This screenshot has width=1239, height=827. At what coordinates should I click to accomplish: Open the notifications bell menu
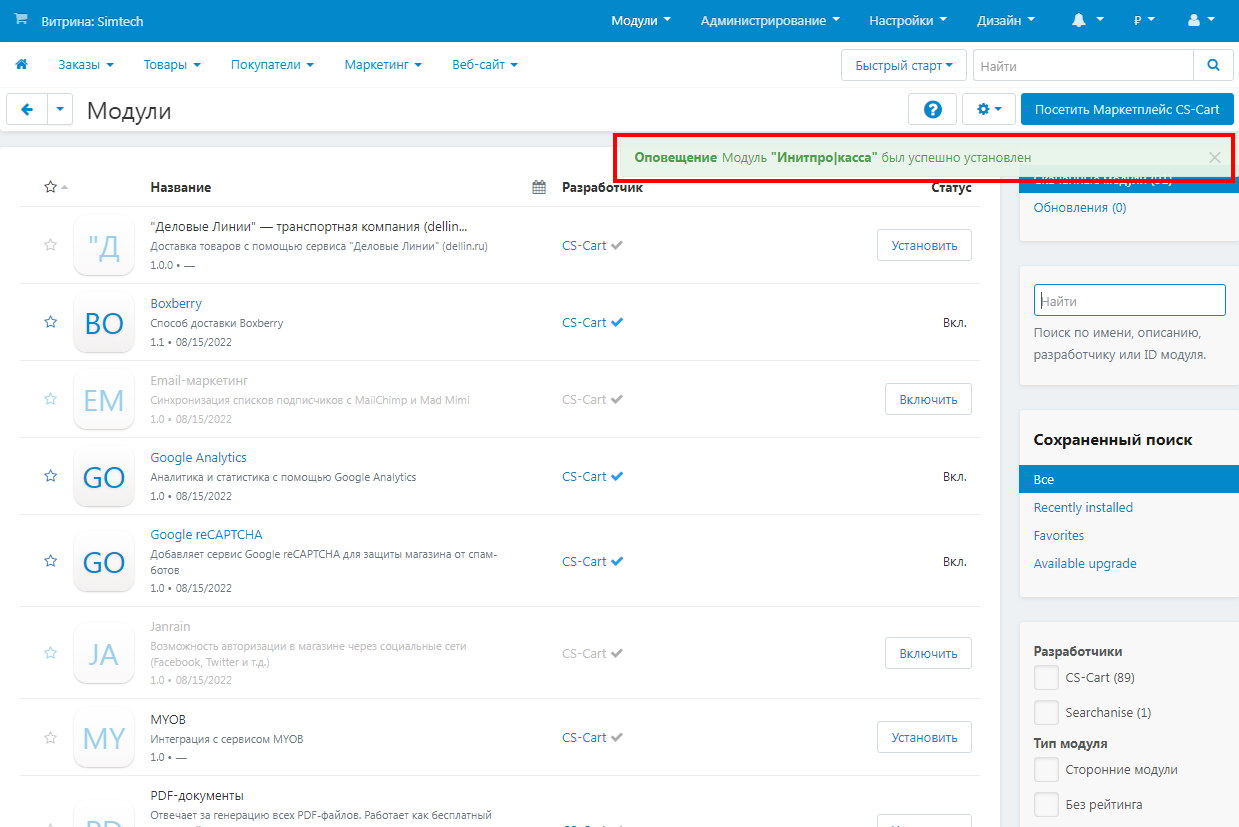click(x=1087, y=20)
